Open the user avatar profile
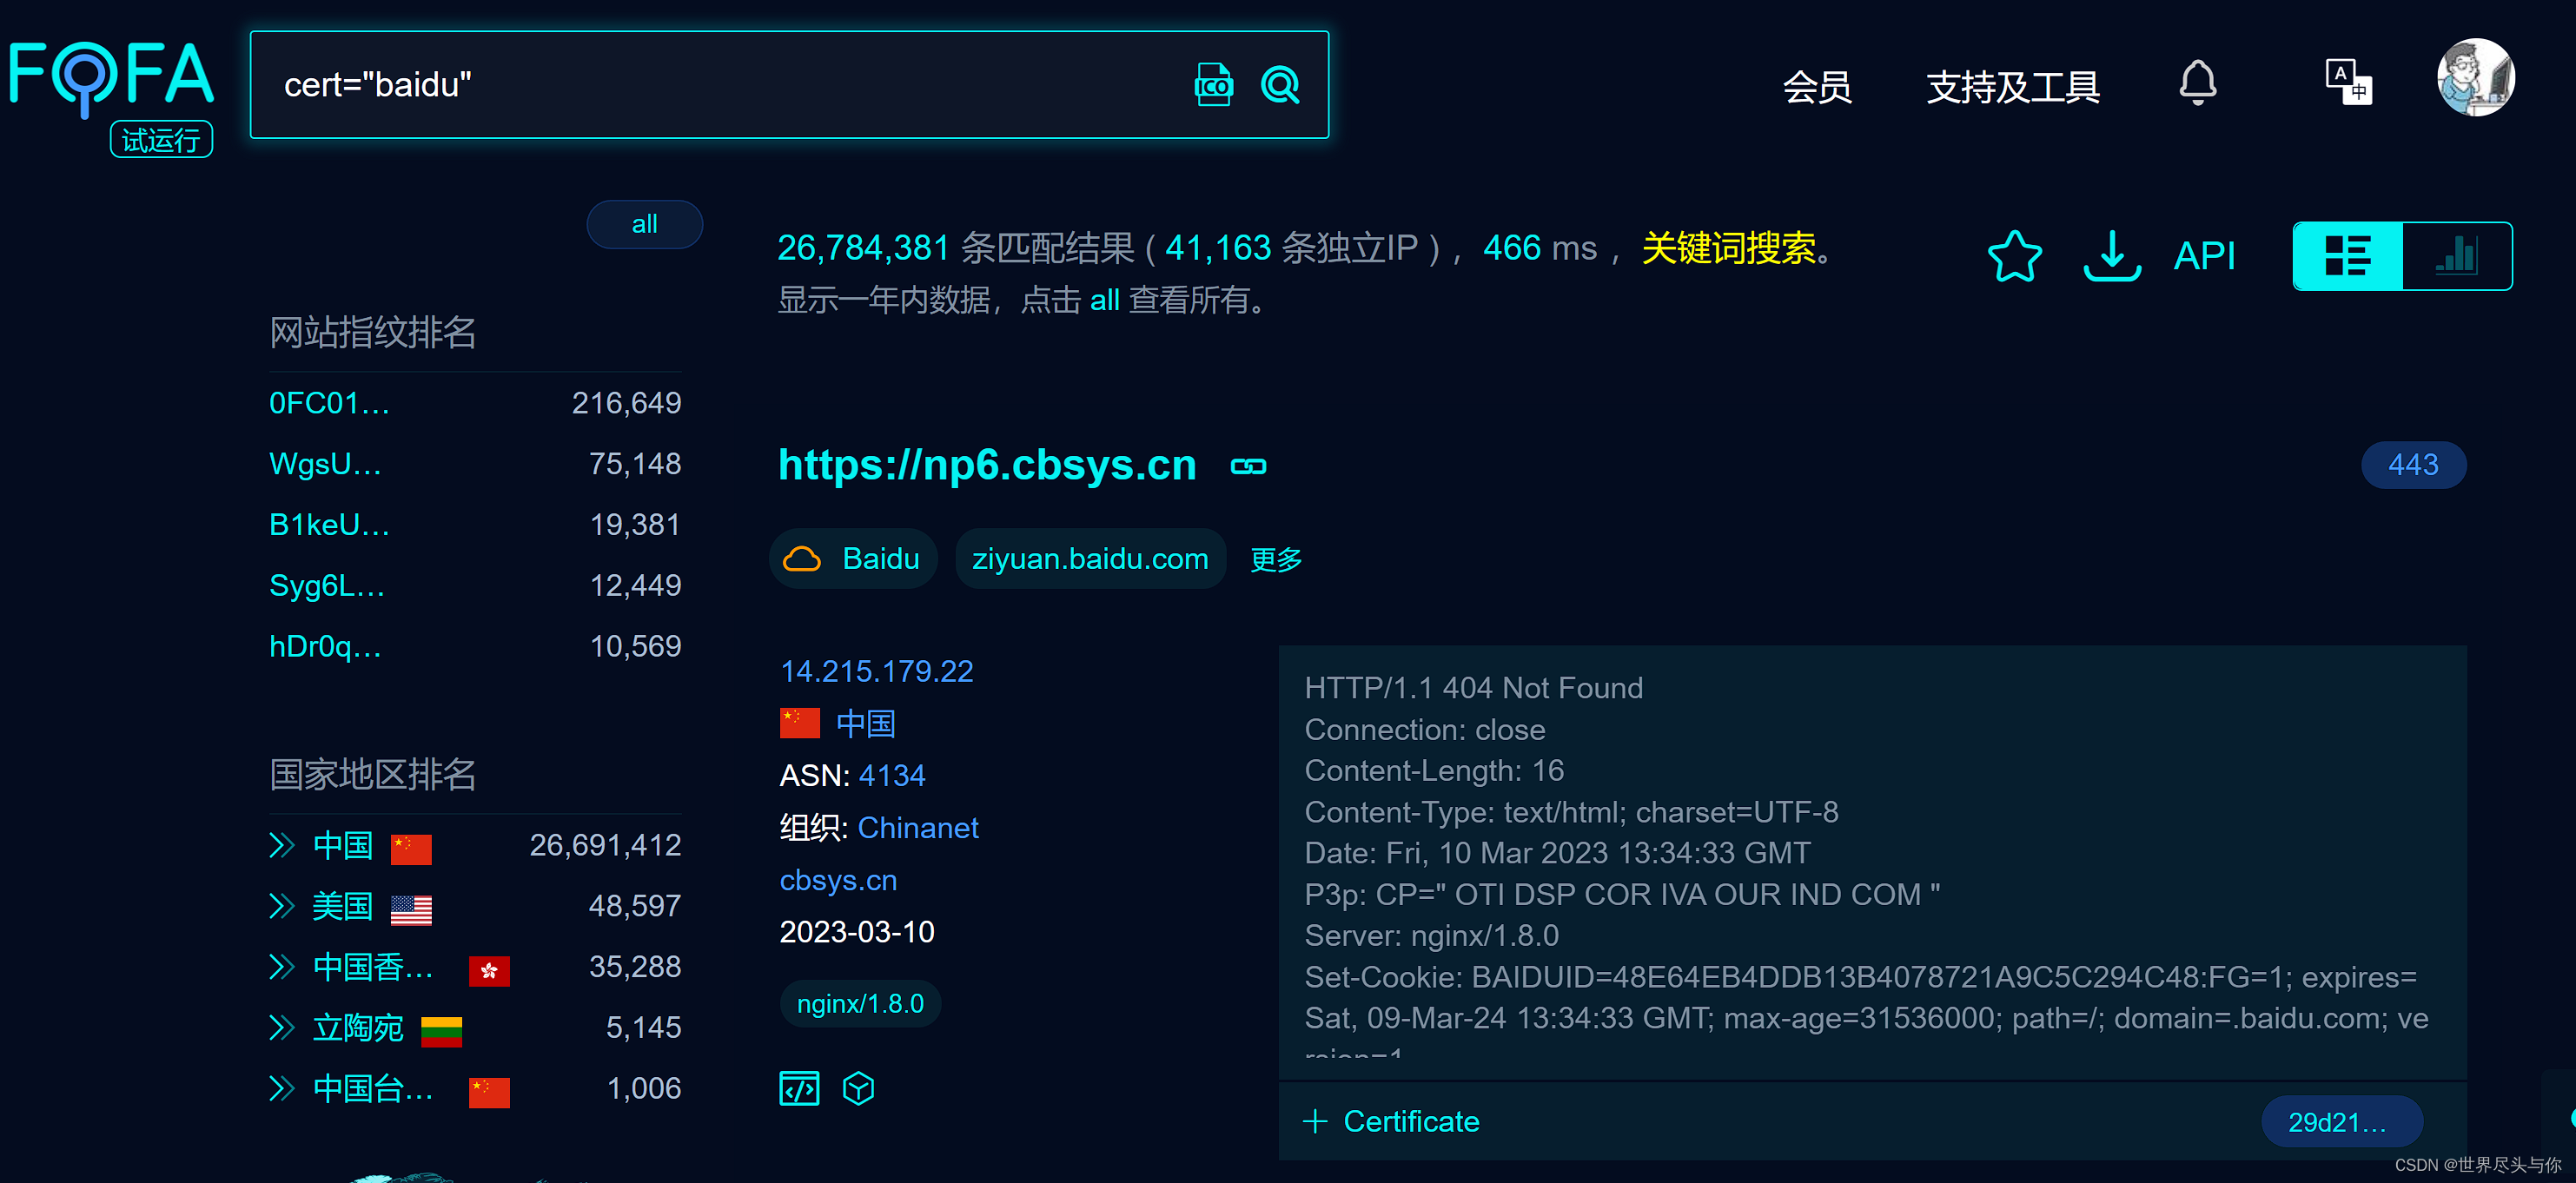2576x1183 pixels. [2475, 78]
